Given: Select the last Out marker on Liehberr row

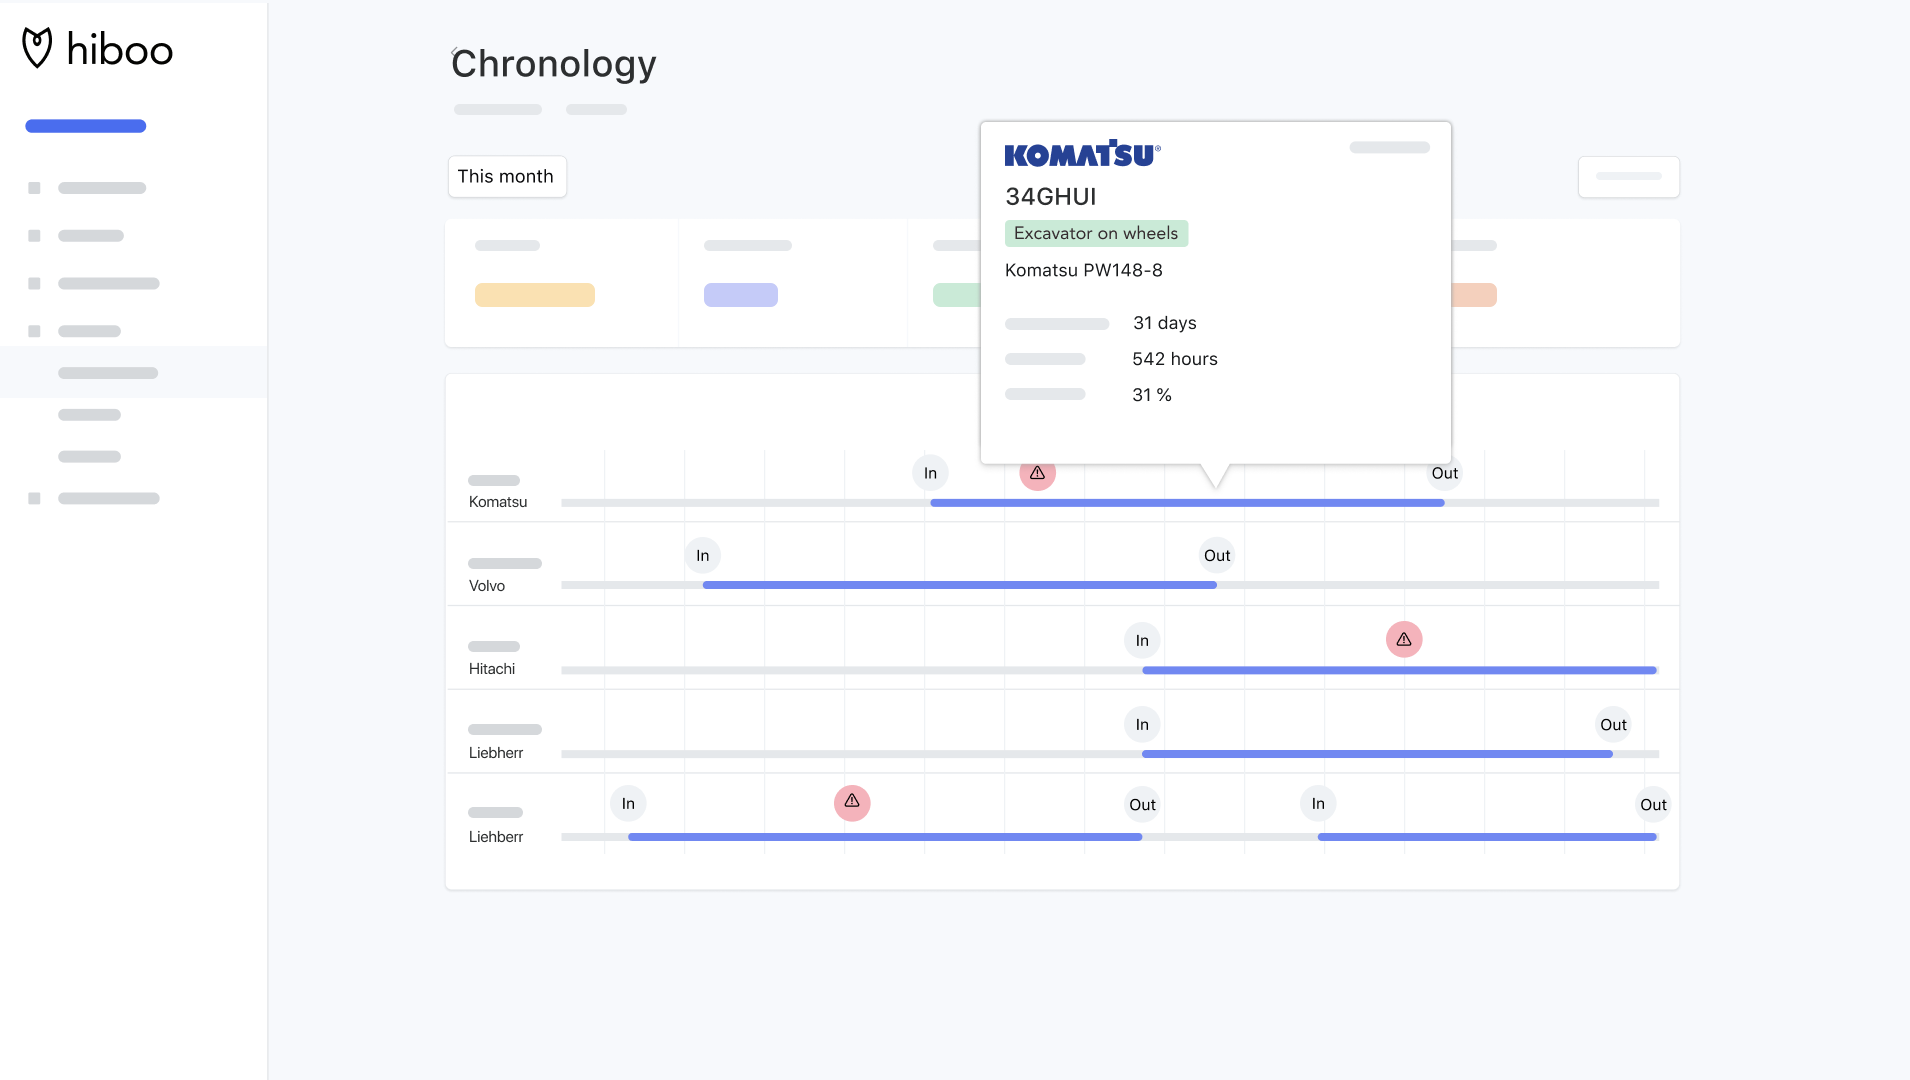Looking at the screenshot, I should [1653, 804].
